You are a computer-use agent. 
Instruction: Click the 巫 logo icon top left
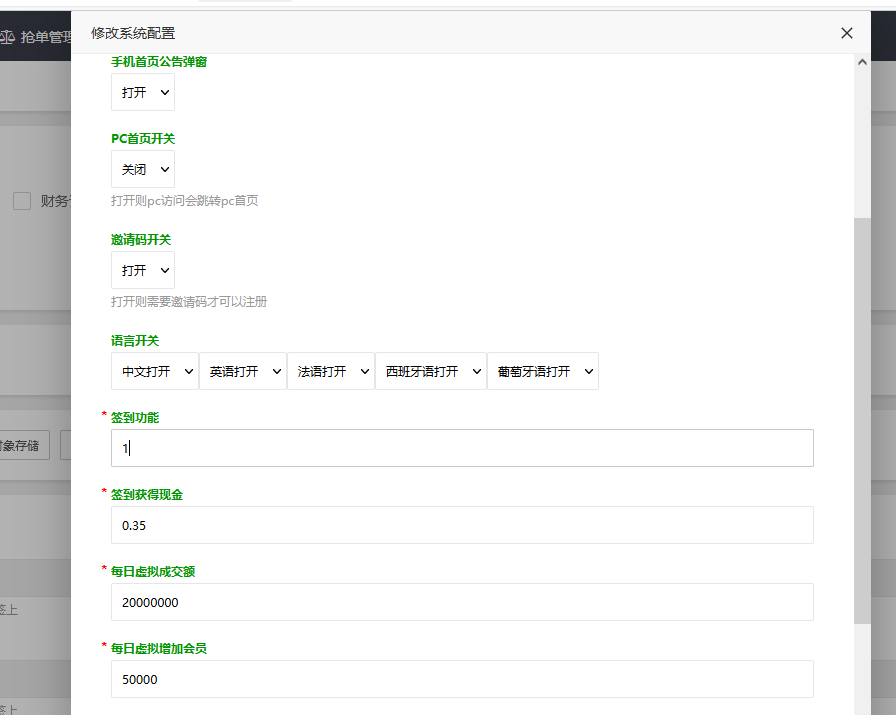(9, 36)
